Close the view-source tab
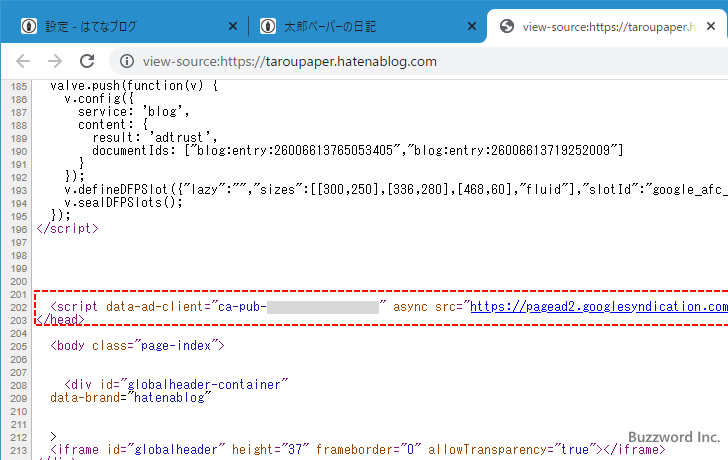The height and width of the screenshot is (460, 728). (x=711, y=26)
